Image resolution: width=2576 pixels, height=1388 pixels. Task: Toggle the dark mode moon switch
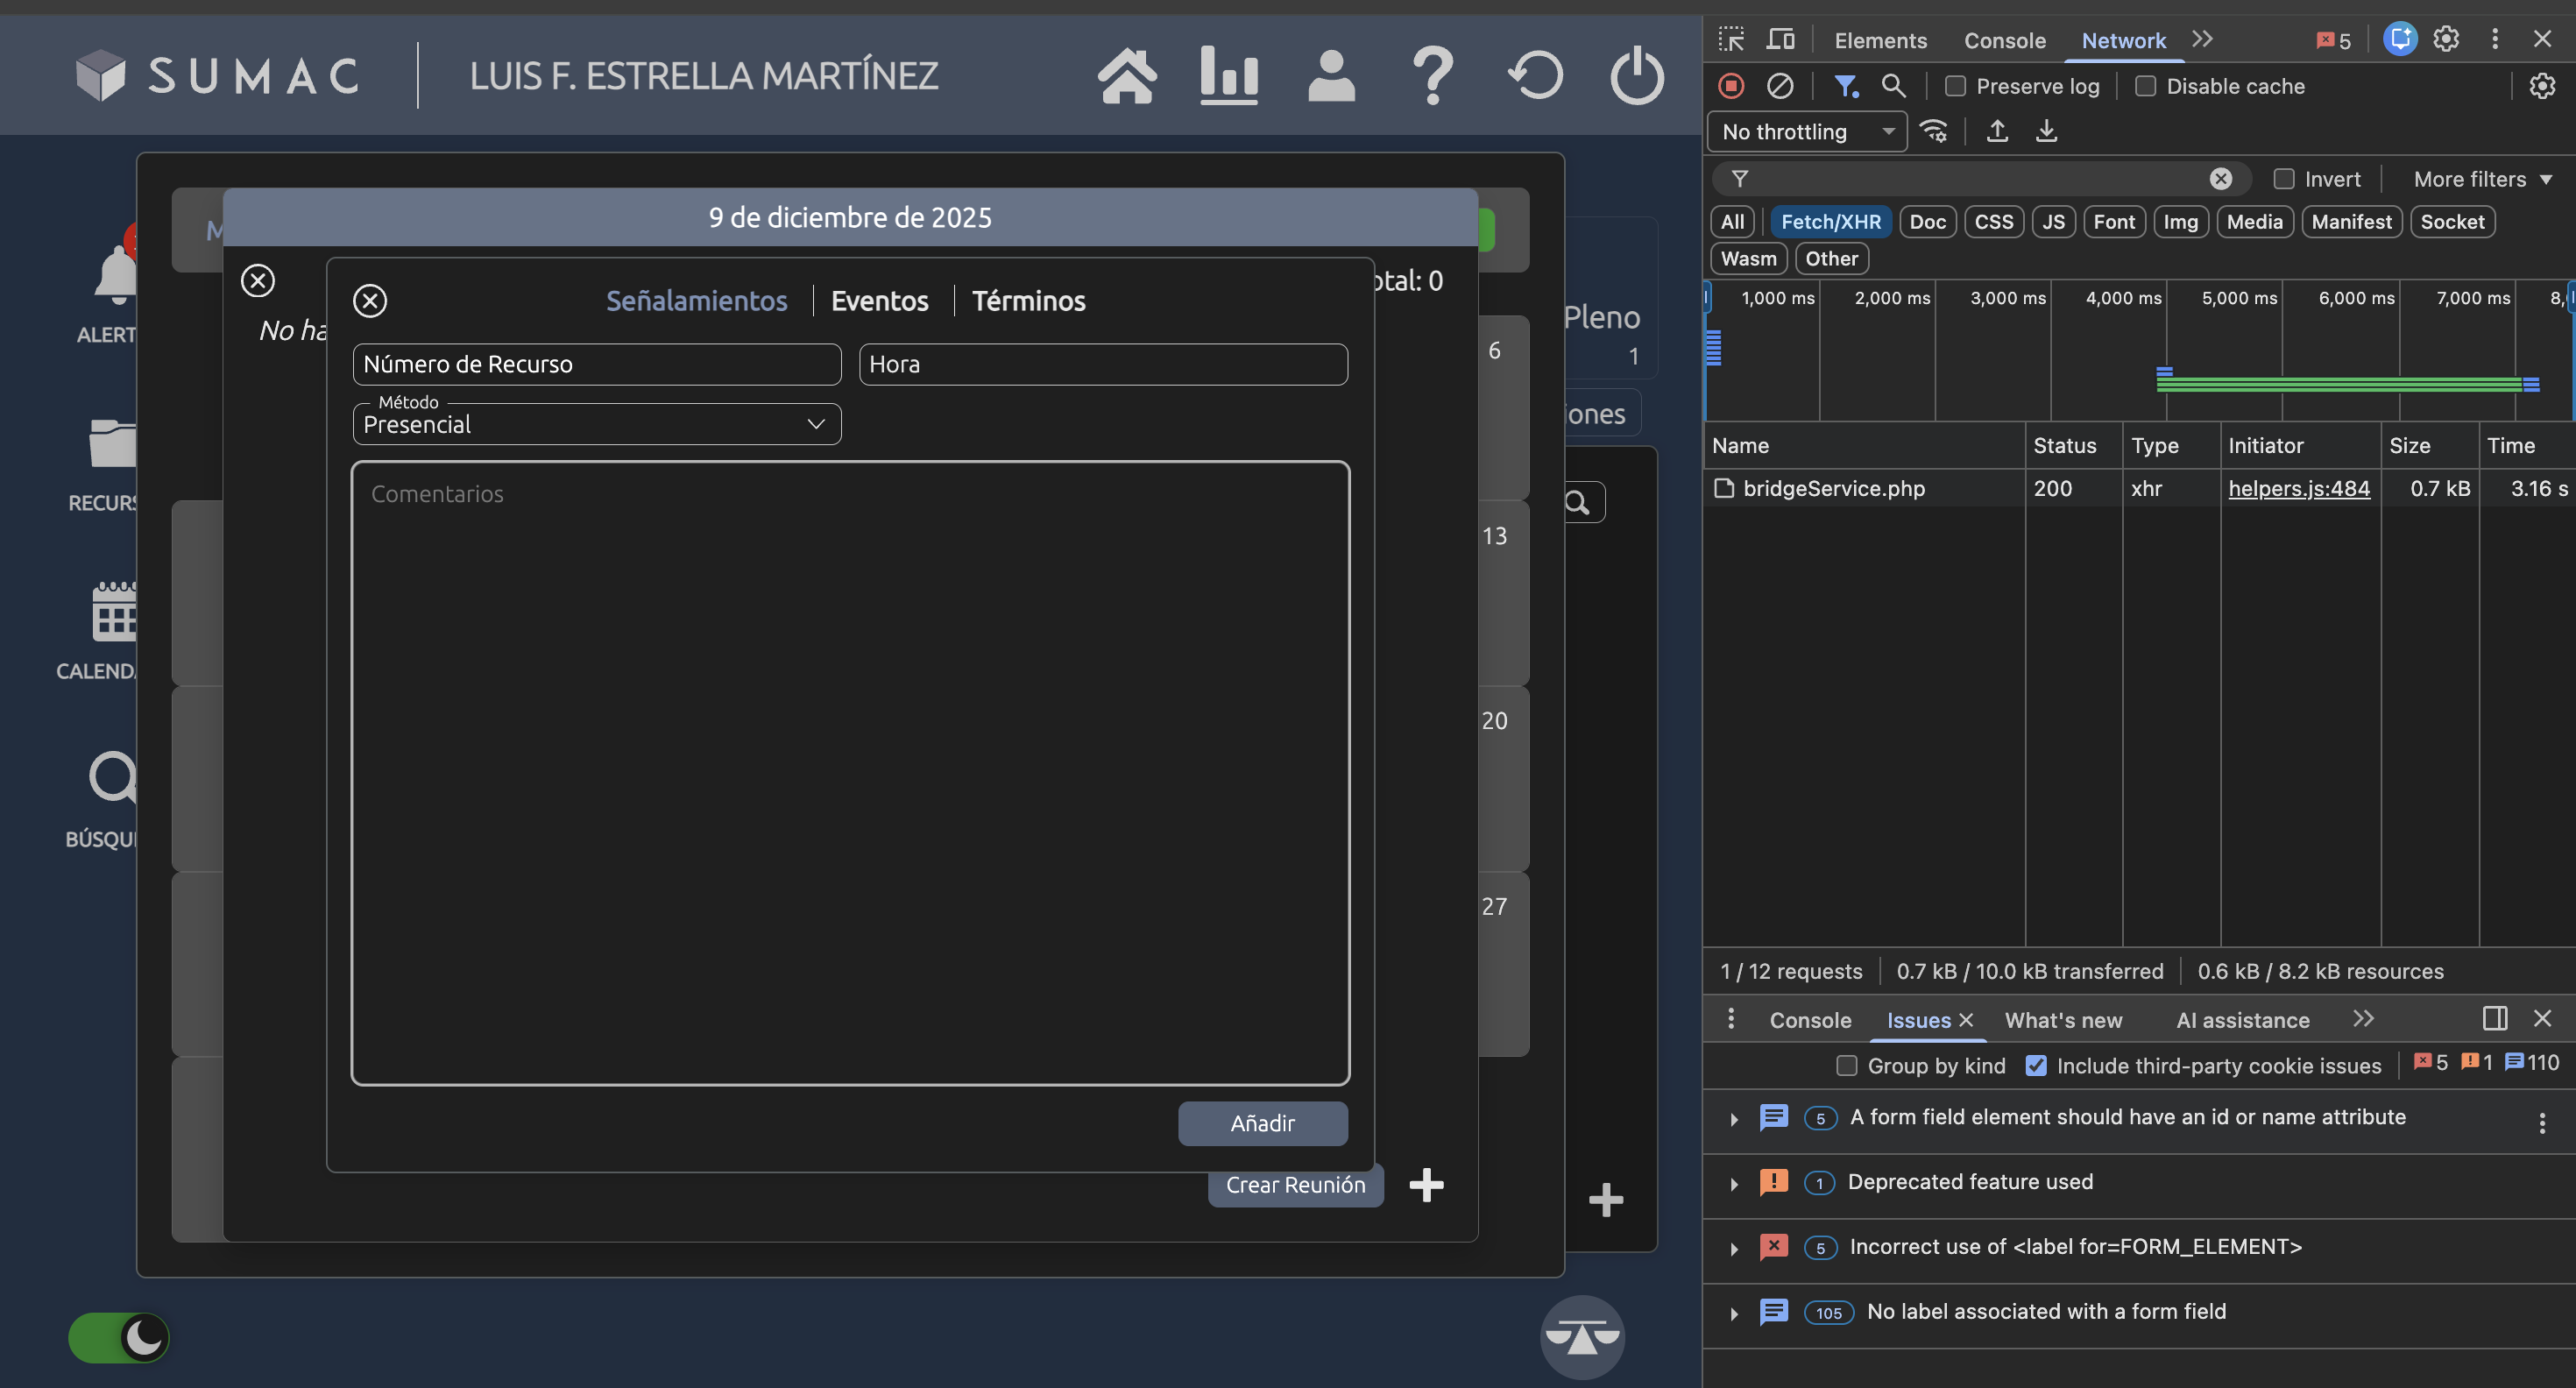click(x=119, y=1337)
